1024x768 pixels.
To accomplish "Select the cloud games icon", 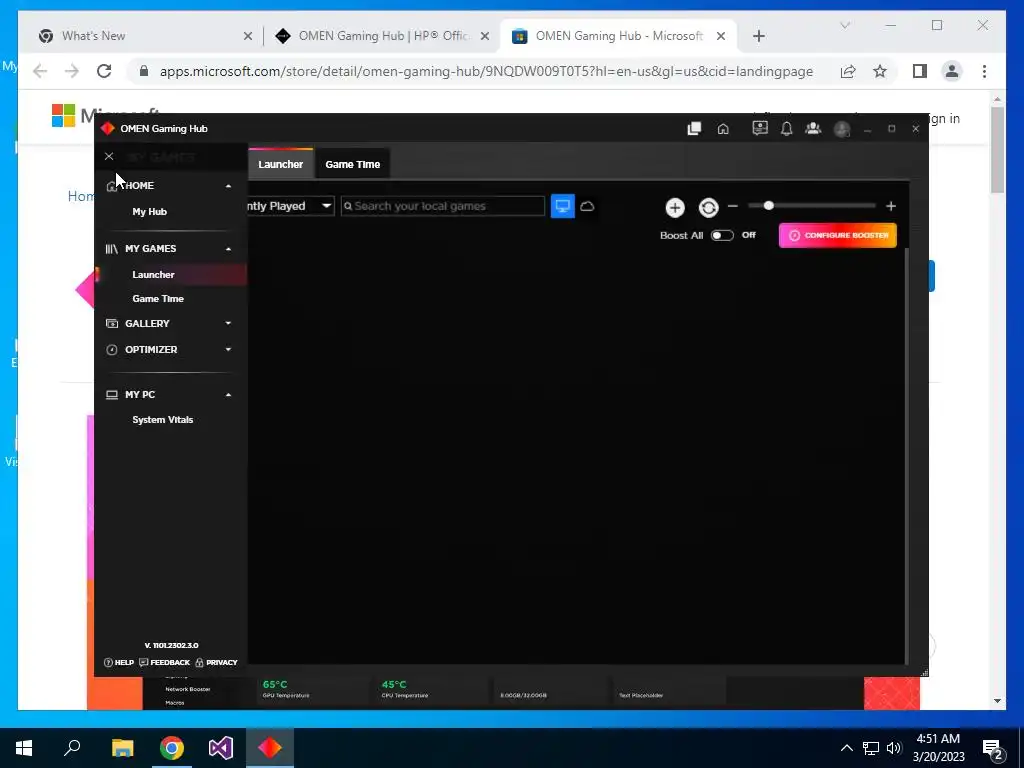I will click(x=587, y=206).
